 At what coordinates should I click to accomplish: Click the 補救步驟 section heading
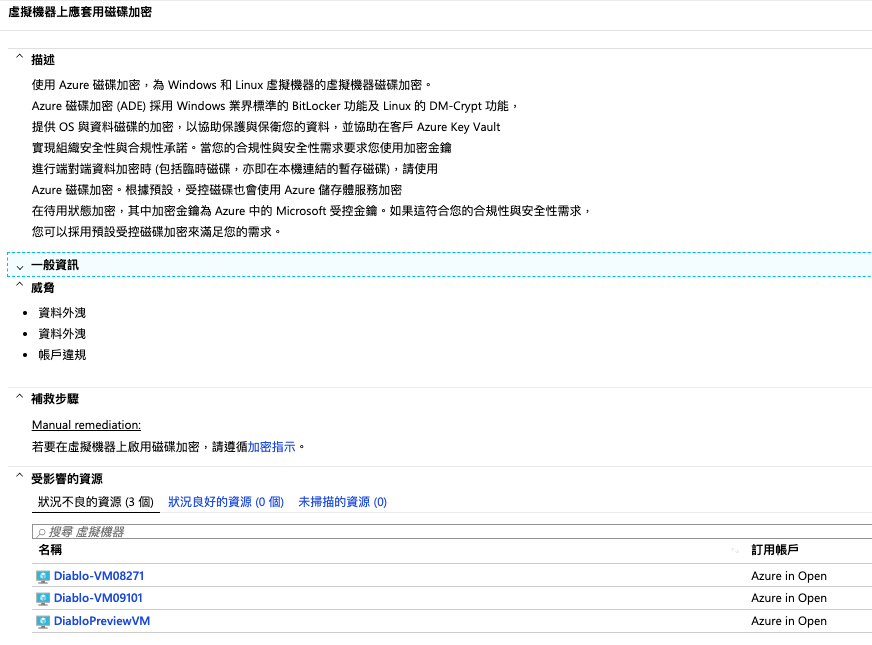[55, 399]
